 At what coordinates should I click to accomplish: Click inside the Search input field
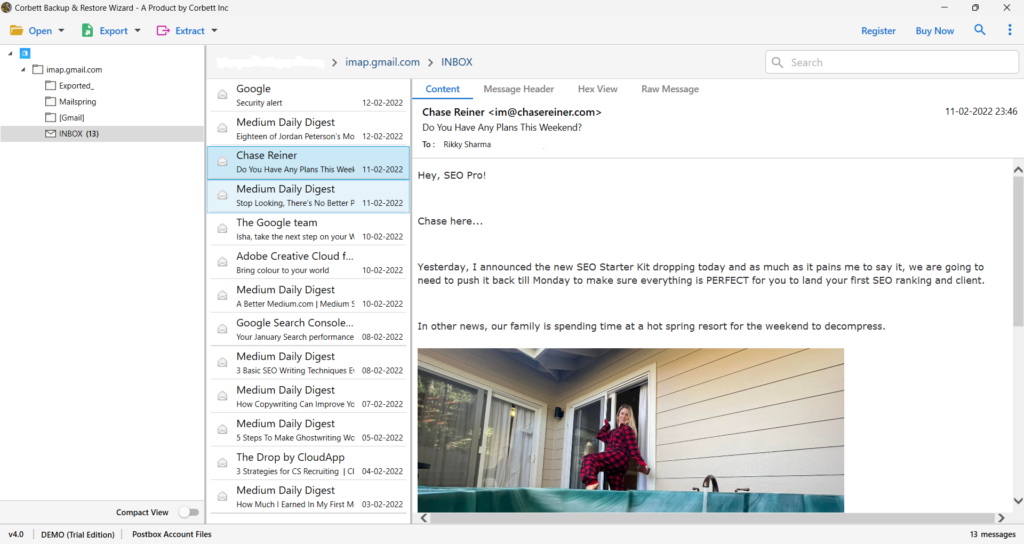(x=891, y=62)
